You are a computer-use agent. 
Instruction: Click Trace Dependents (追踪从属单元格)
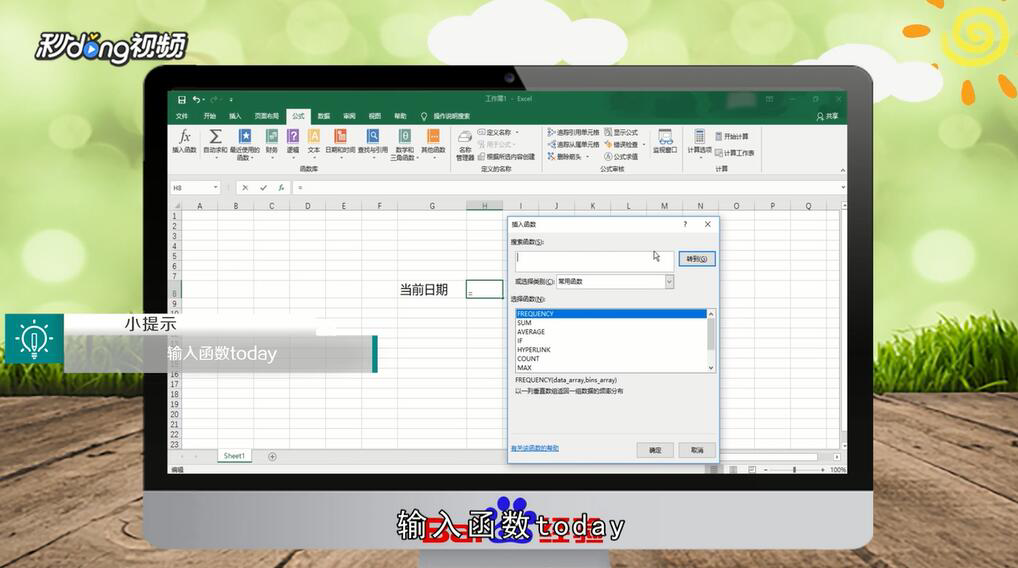573,144
